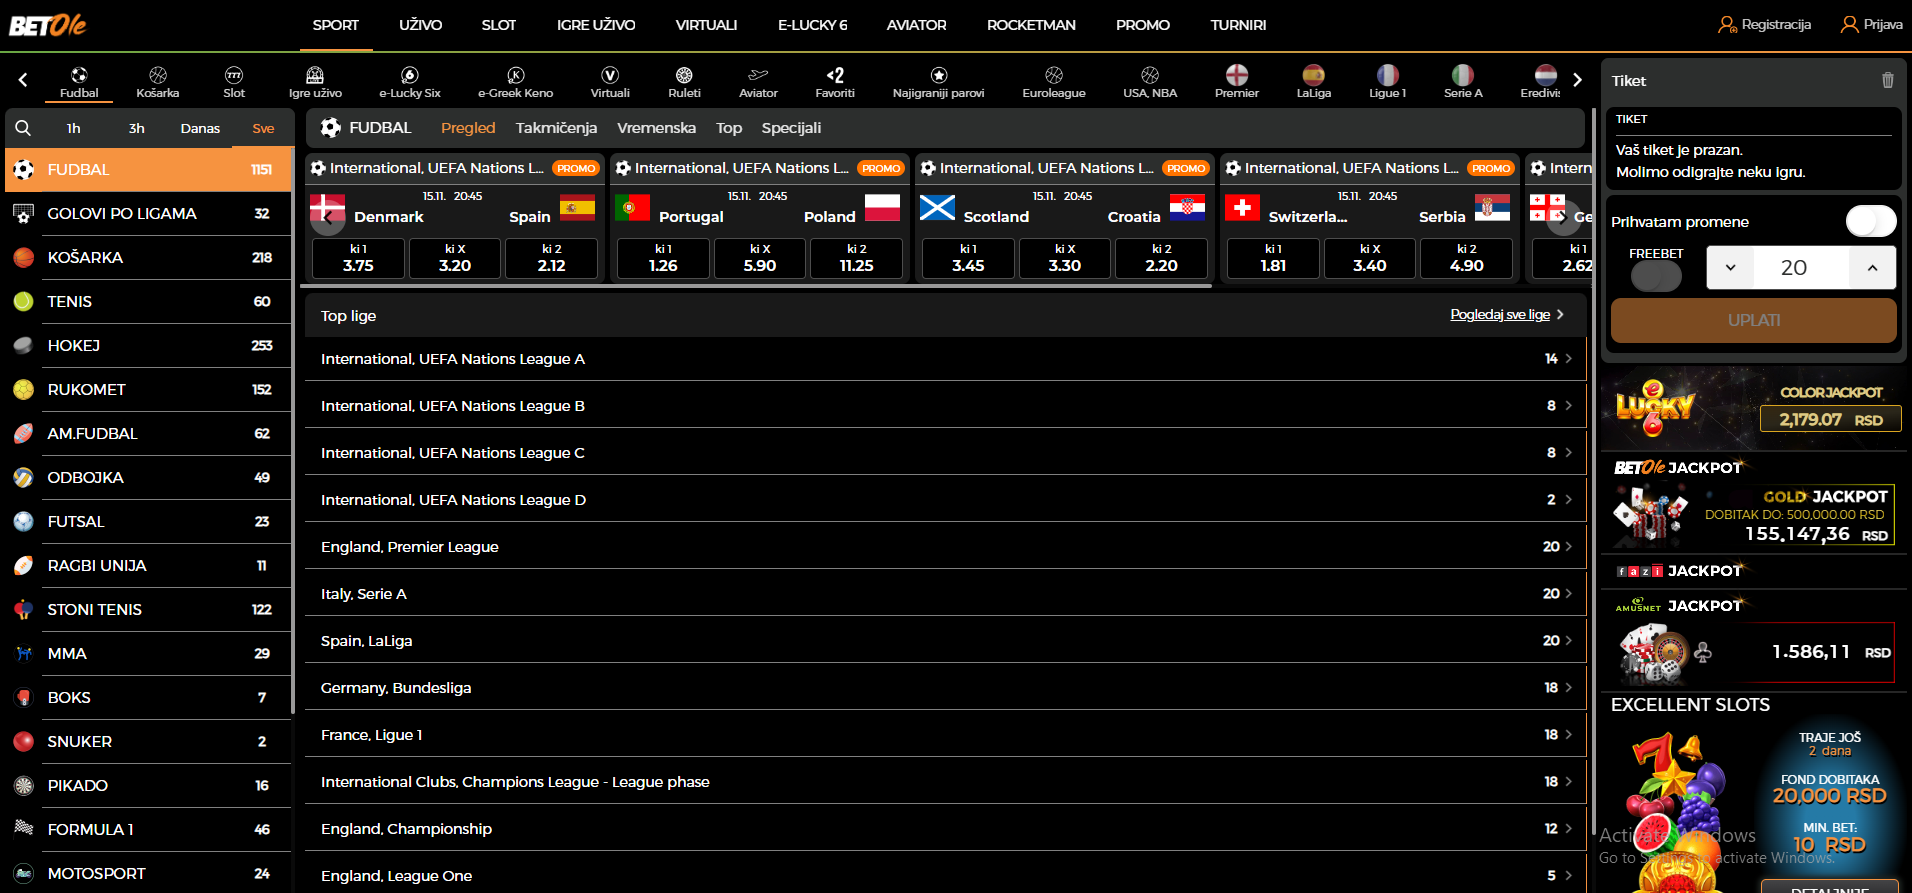Increase stake with up chevron
Image resolution: width=1912 pixels, height=893 pixels.
point(1873,268)
